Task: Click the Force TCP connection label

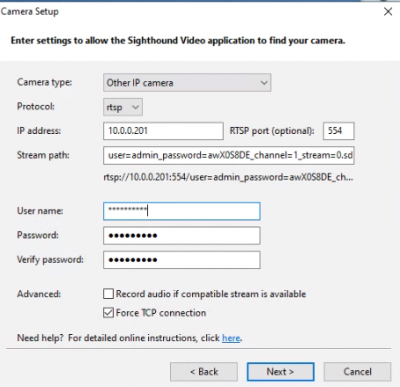Action: coord(161,313)
